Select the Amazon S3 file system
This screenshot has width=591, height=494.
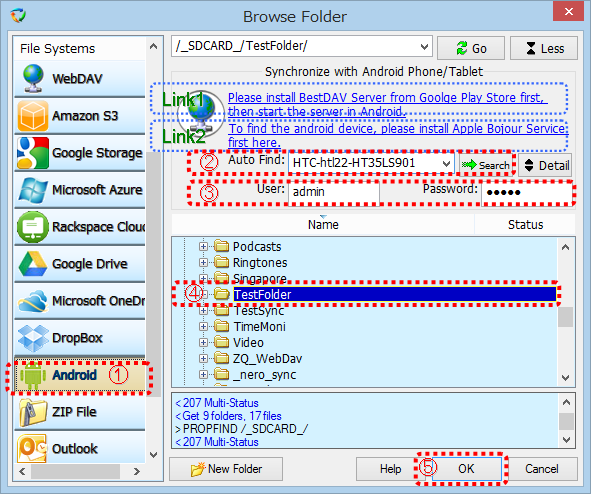(80, 115)
